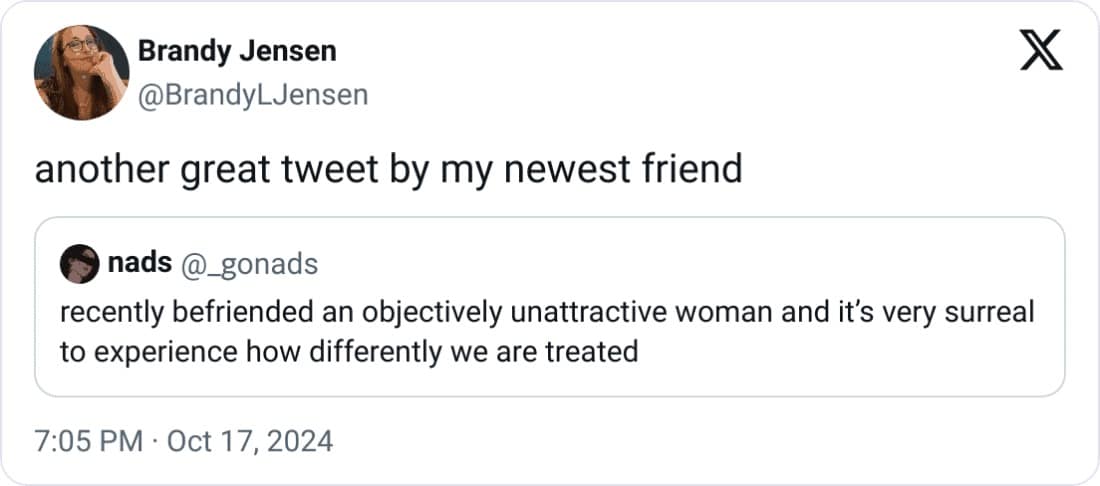This screenshot has width=1100, height=486.
Task: Click the Oct 17, 2024 date
Action: [x=248, y=440]
